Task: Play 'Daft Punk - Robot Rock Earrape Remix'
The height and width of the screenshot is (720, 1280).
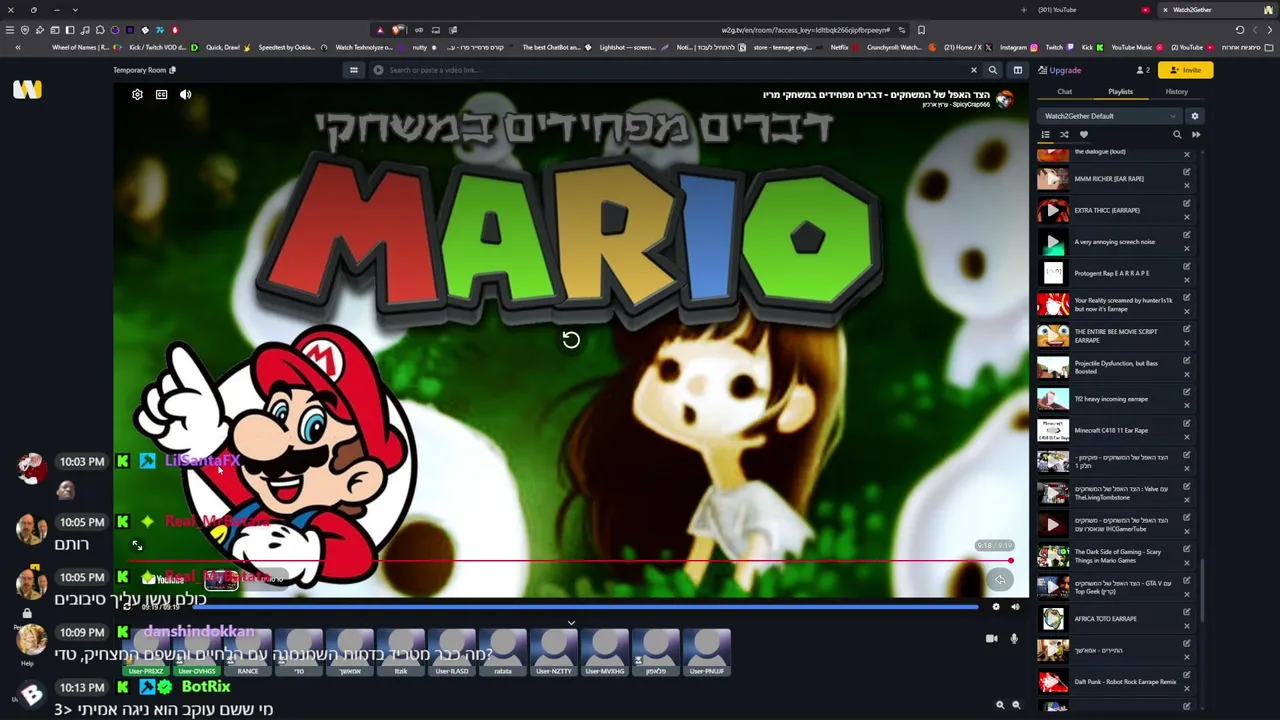Action: 1052,682
